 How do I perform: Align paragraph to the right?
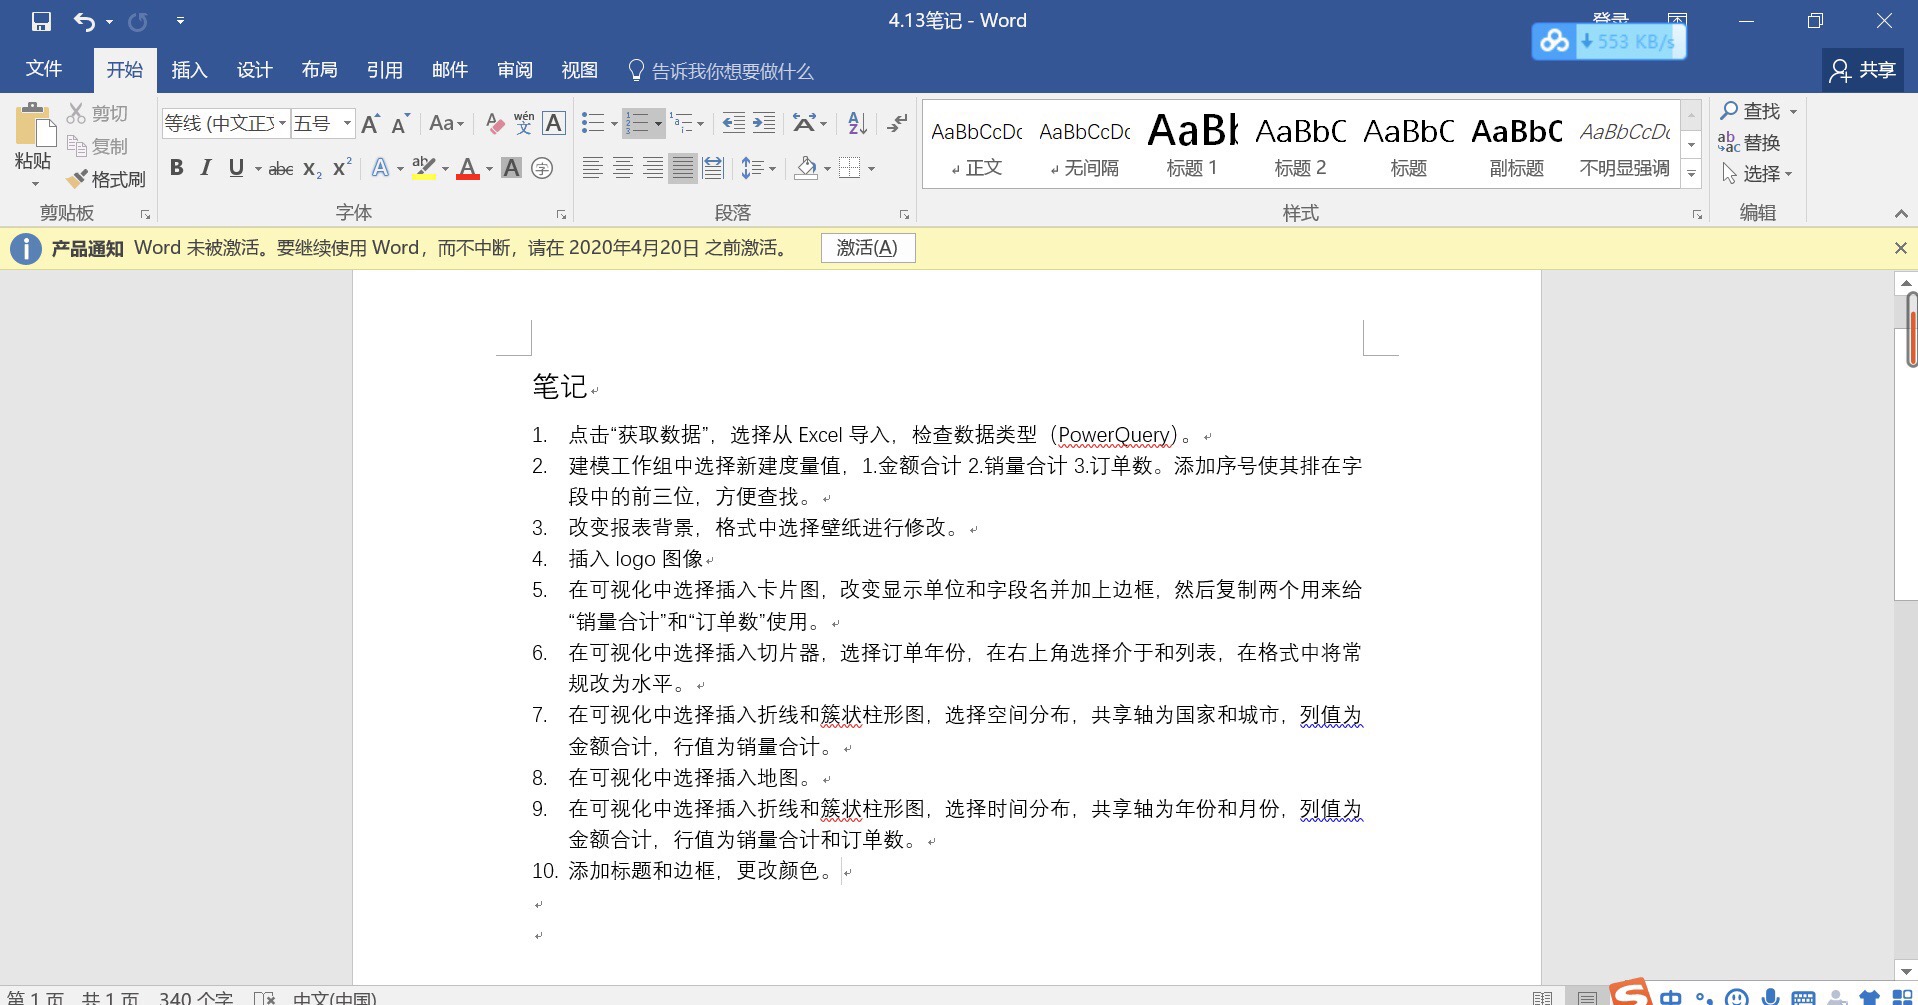[652, 169]
